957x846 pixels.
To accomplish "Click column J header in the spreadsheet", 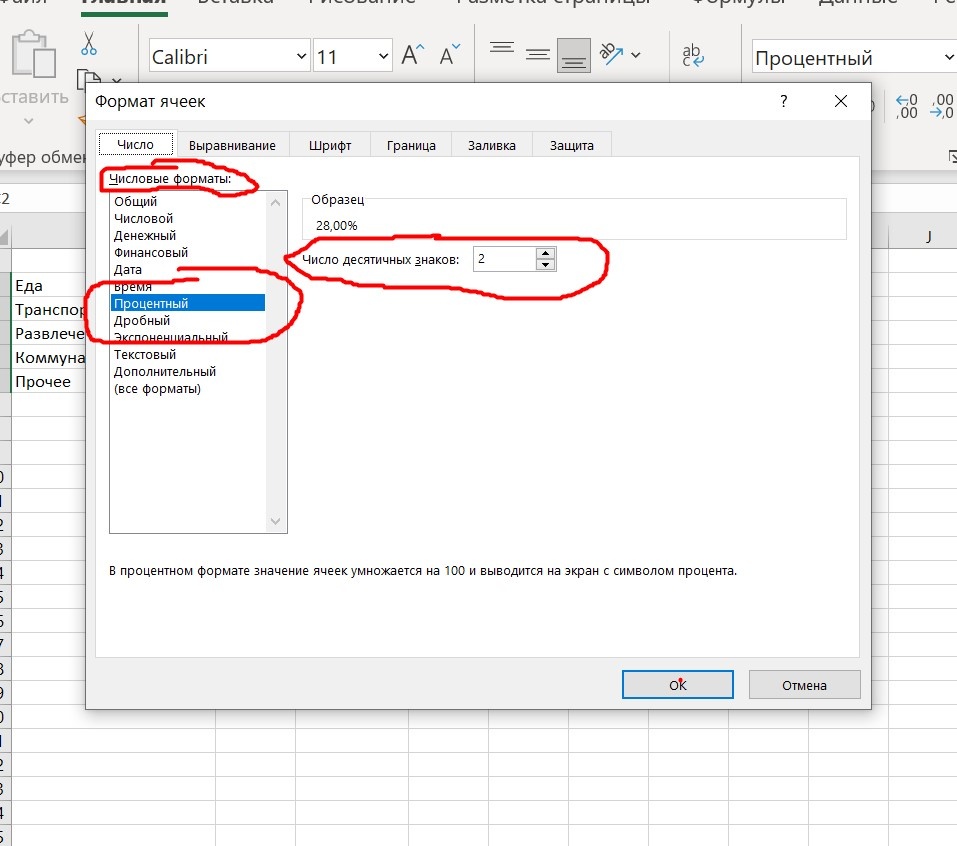I will [929, 237].
